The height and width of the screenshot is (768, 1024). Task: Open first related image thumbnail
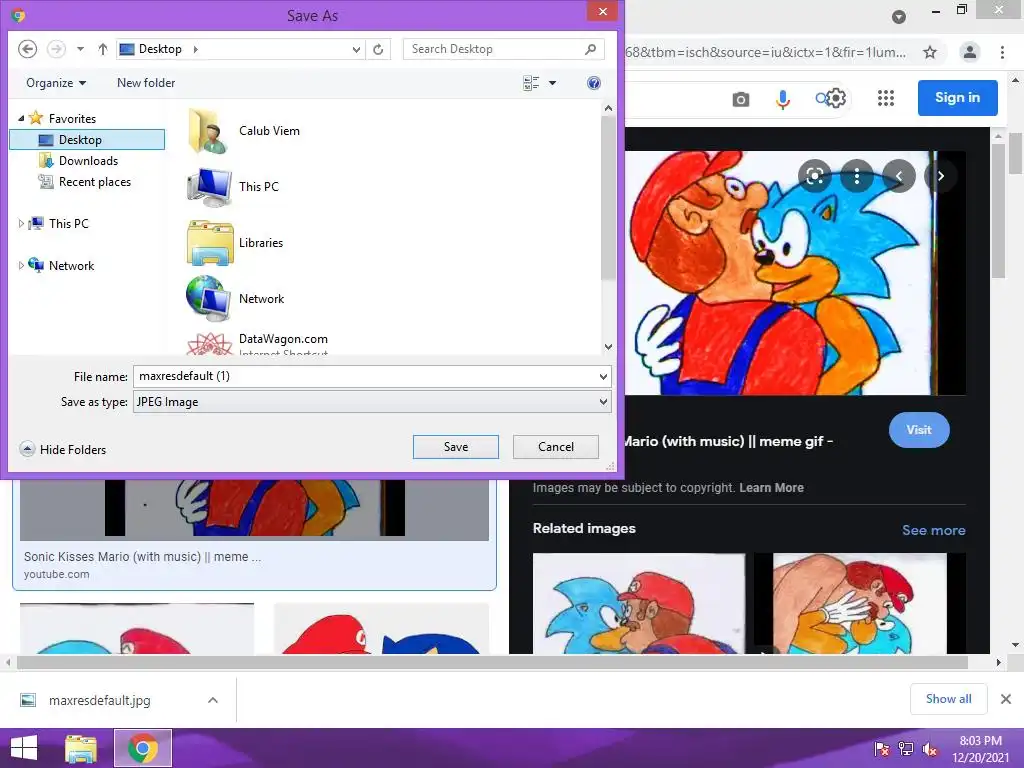pos(639,603)
